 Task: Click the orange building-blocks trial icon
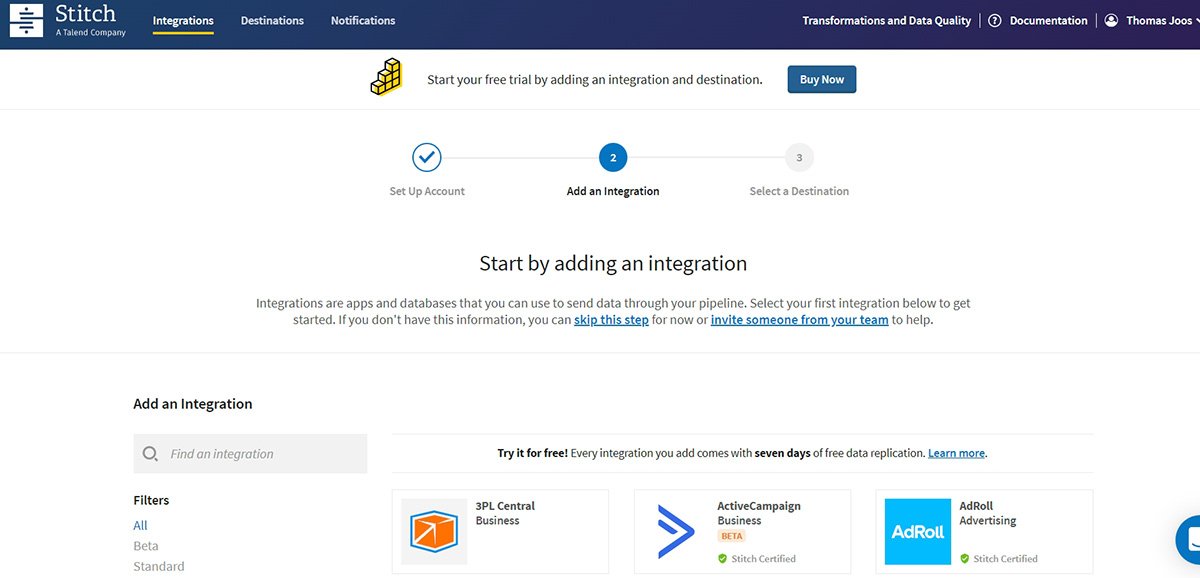click(x=386, y=76)
